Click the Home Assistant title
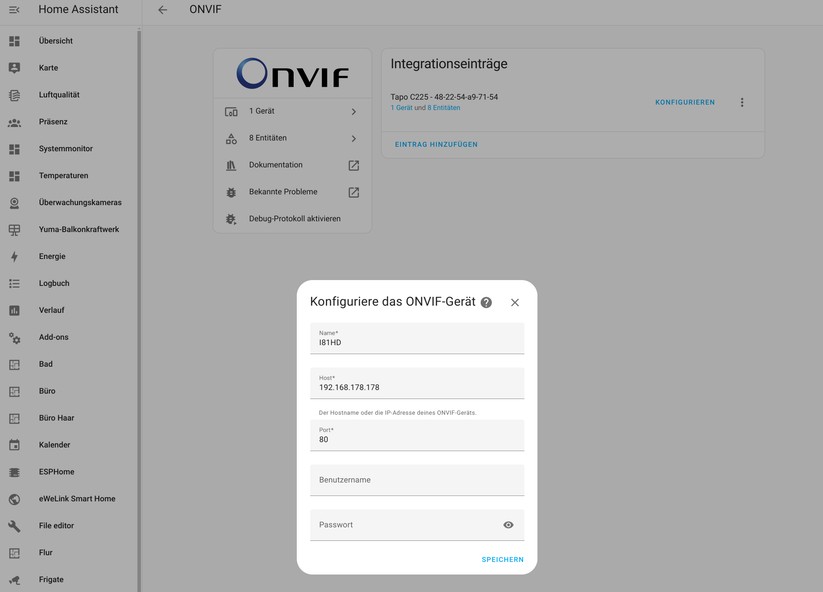 (x=78, y=9)
